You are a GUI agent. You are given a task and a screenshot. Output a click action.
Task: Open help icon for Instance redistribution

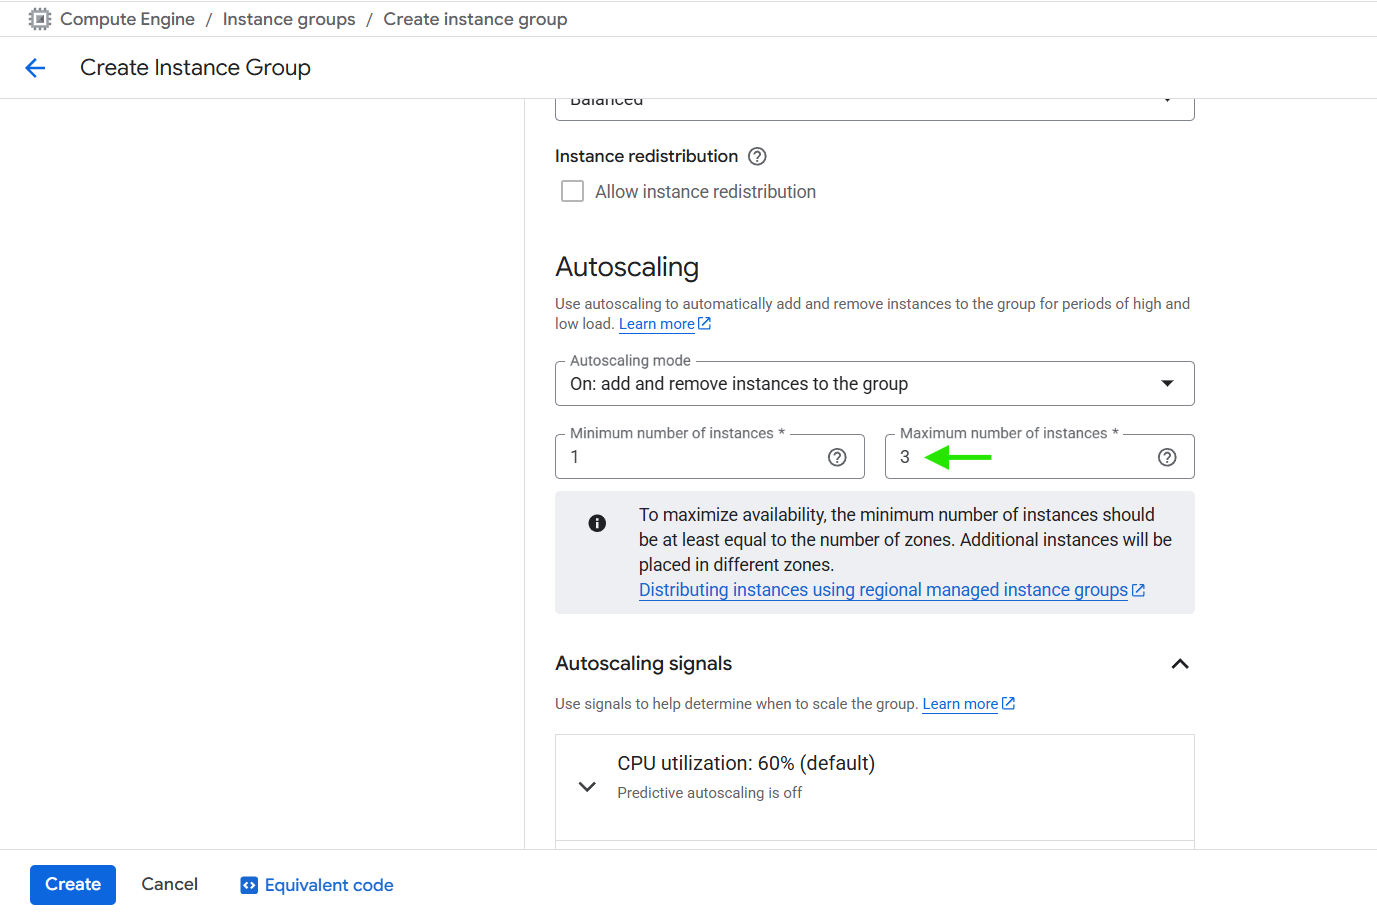pos(757,156)
